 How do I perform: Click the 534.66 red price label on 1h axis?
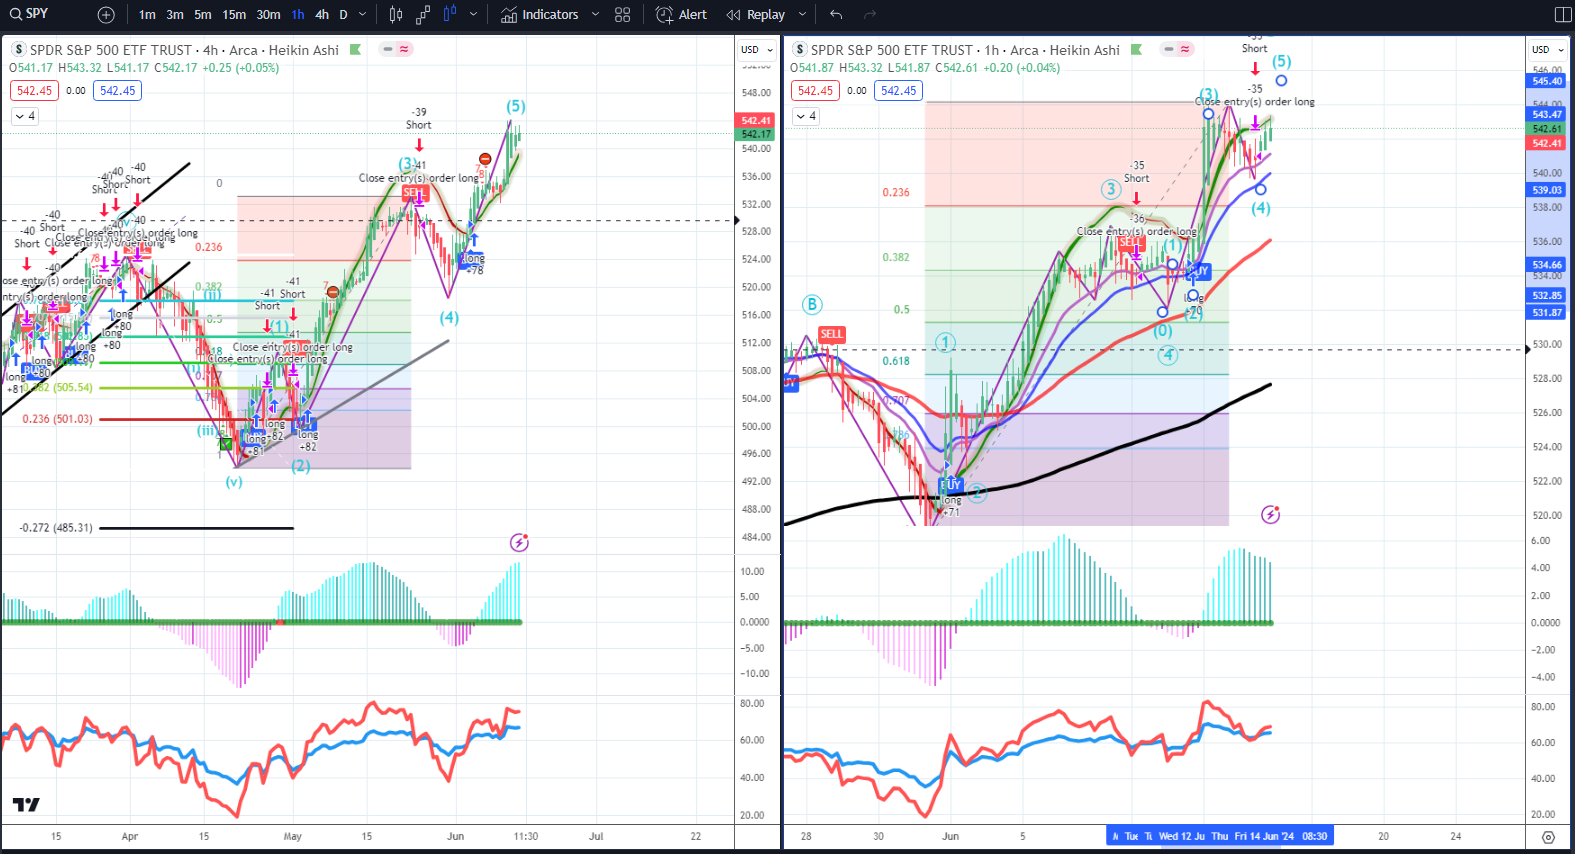pyautogui.click(x=1547, y=265)
